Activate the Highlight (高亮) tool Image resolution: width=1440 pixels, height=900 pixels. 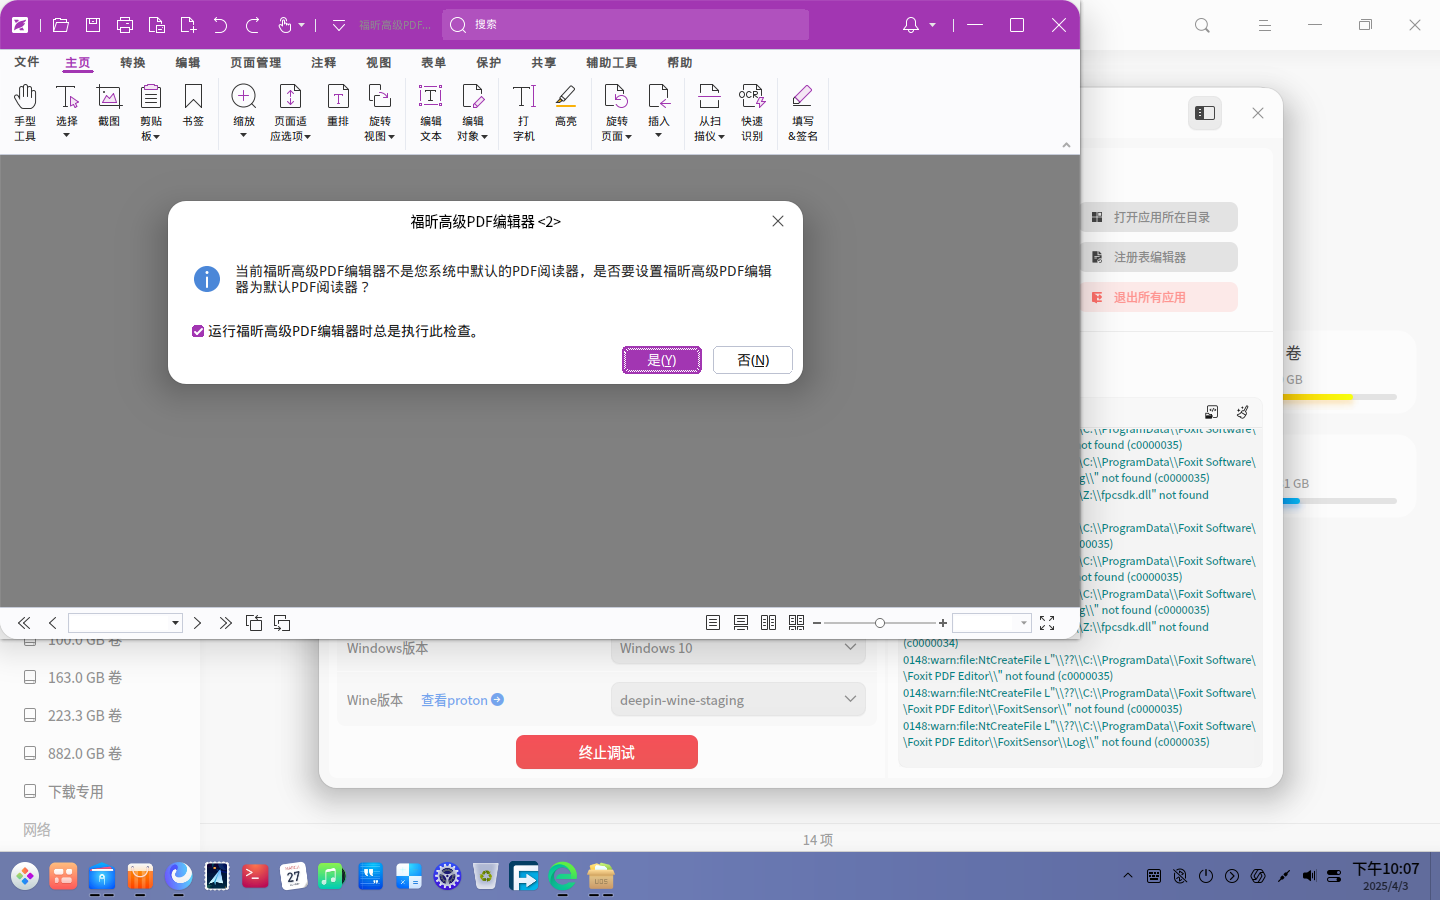pyautogui.click(x=566, y=106)
